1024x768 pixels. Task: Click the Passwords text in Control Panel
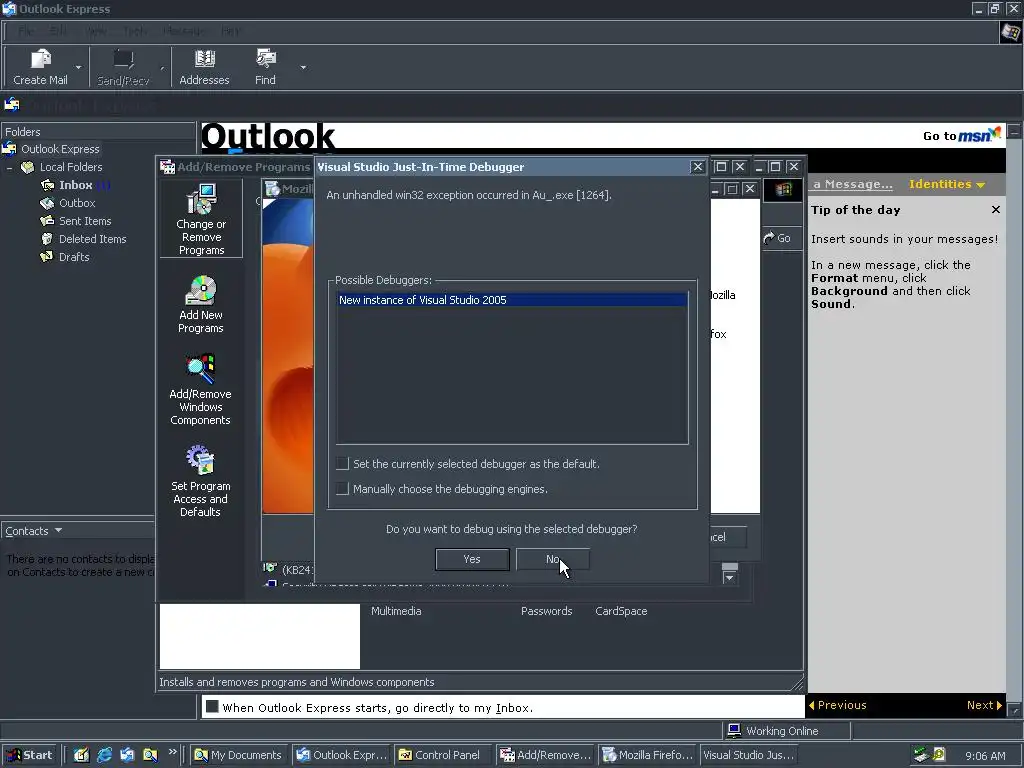pyautogui.click(x=546, y=611)
